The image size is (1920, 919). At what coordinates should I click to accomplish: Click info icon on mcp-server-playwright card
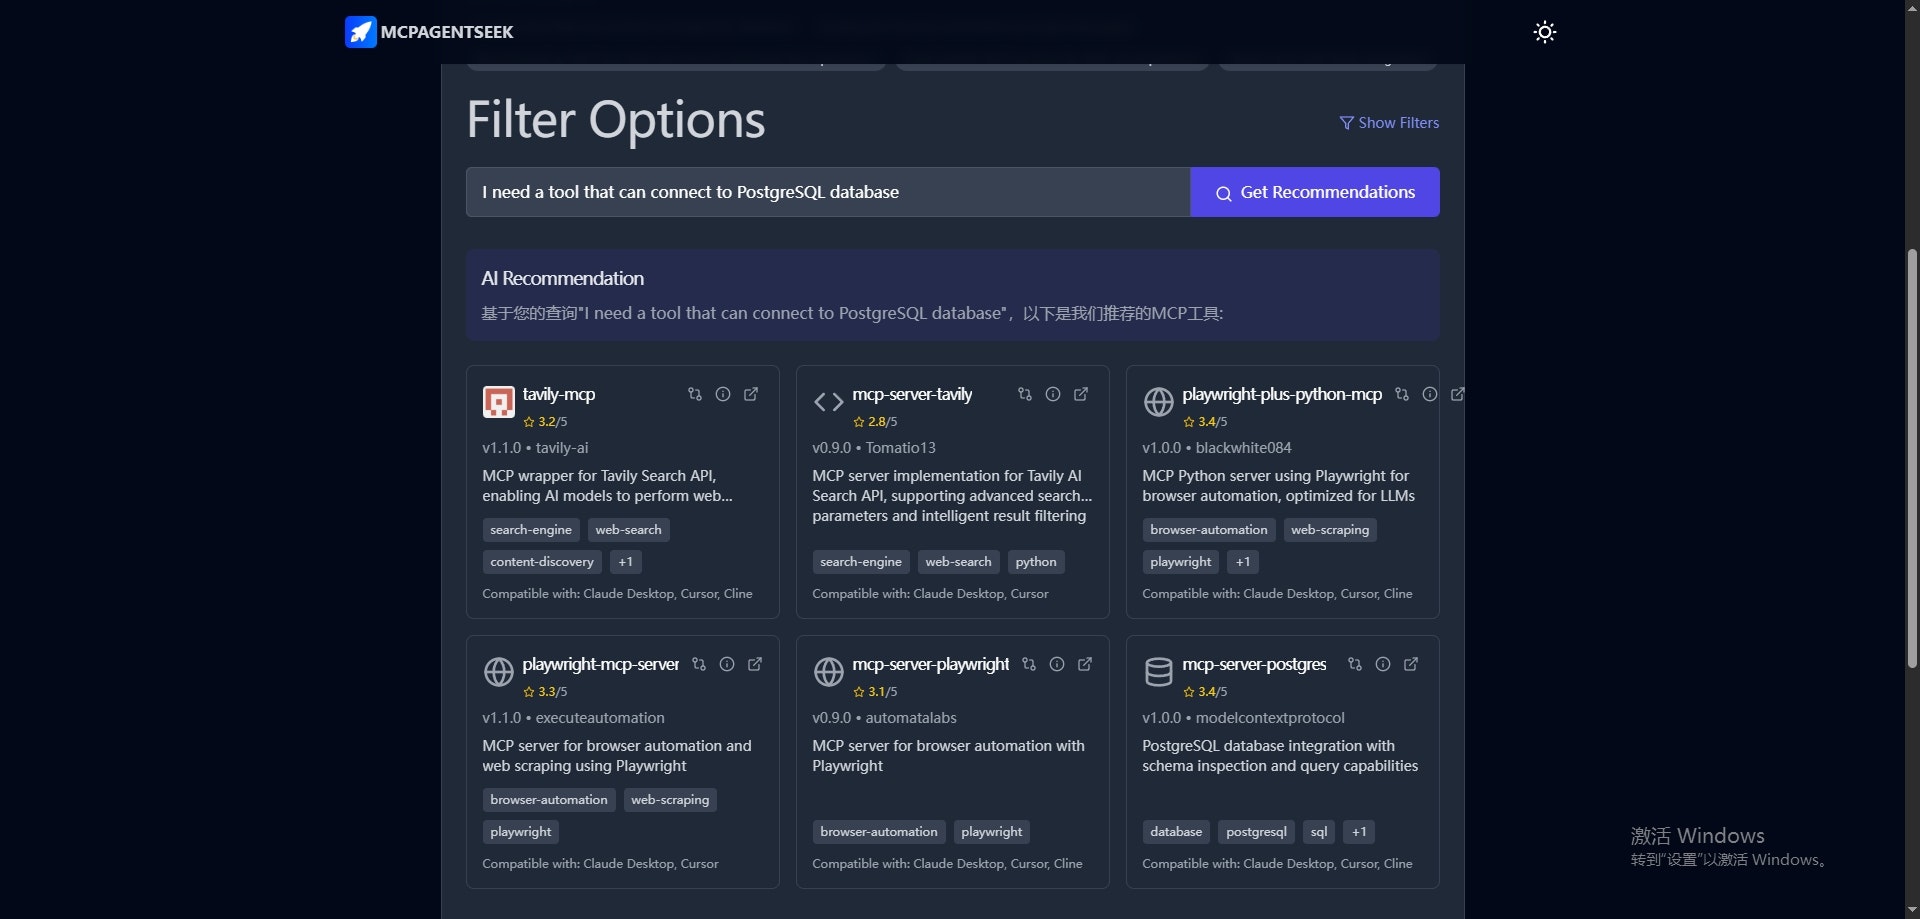(x=1057, y=664)
